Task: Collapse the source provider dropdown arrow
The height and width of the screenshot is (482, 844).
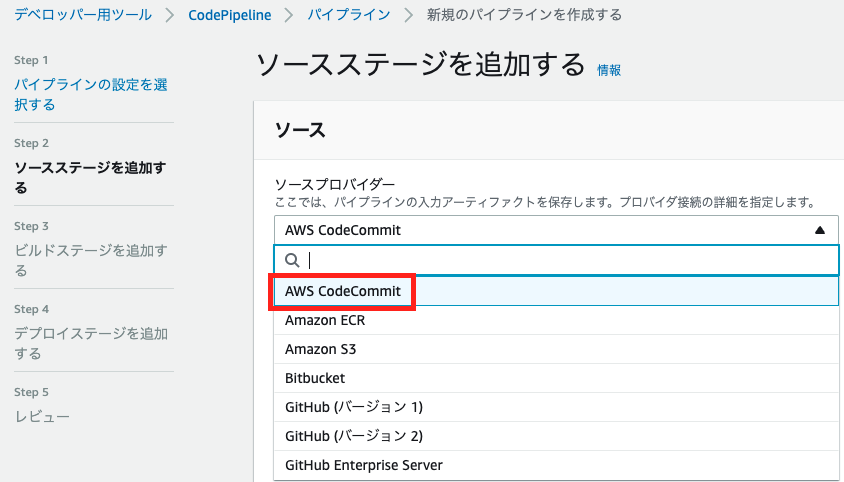Action: tap(820, 230)
